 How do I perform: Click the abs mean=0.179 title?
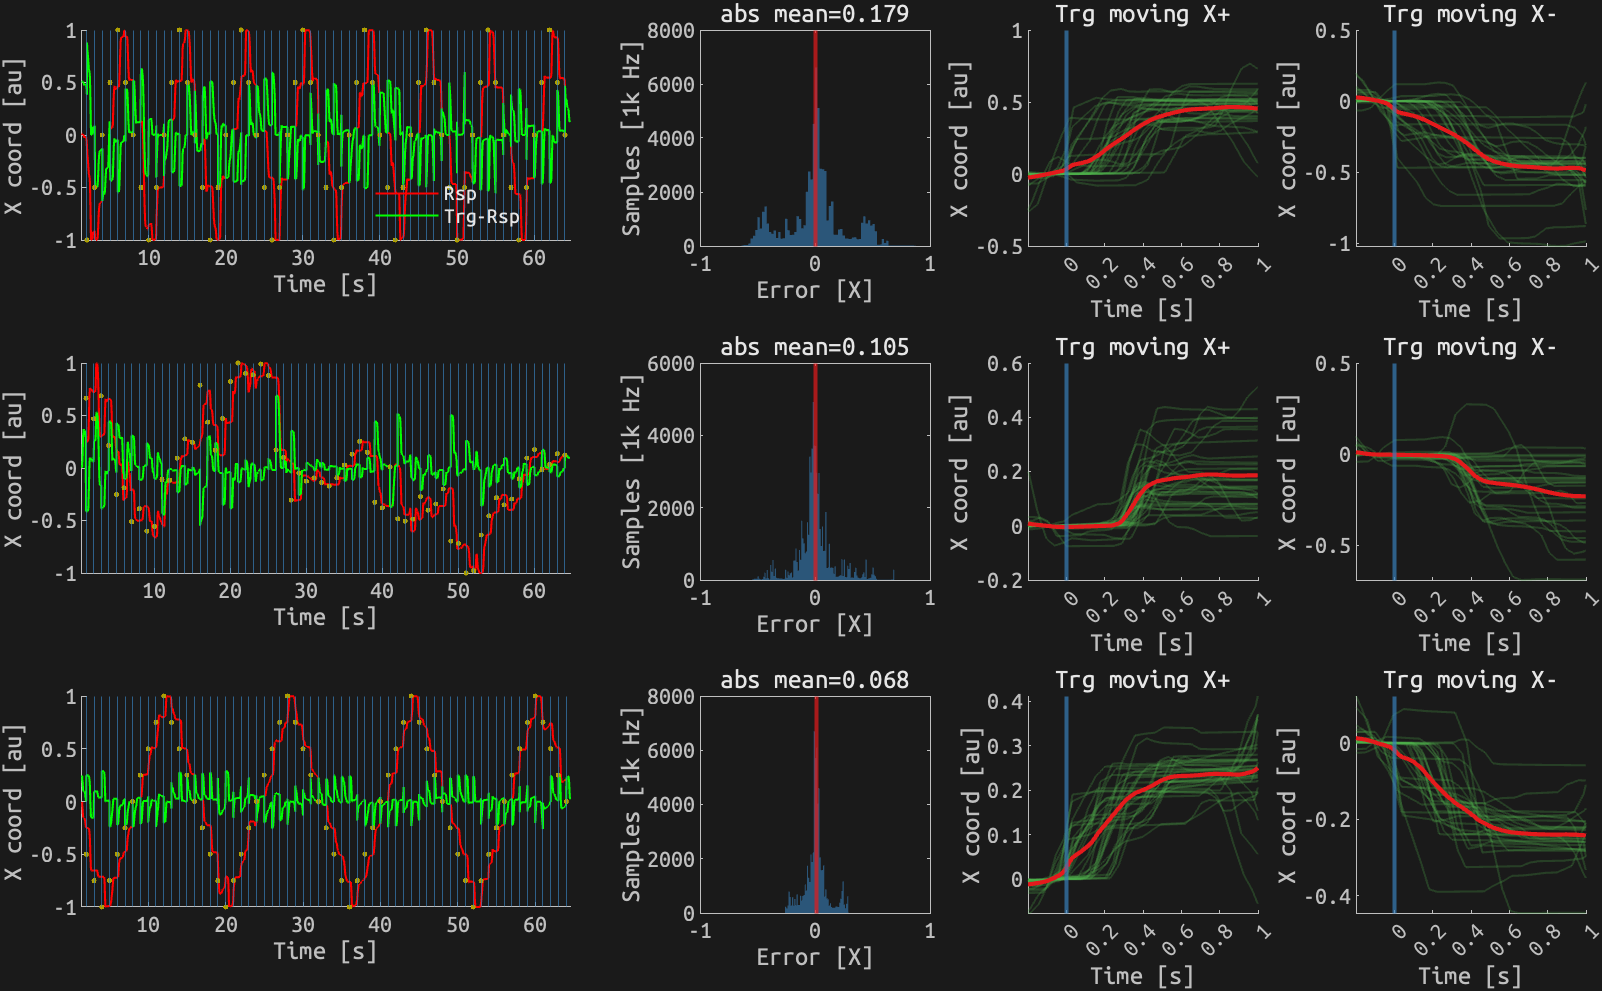tap(815, 13)
